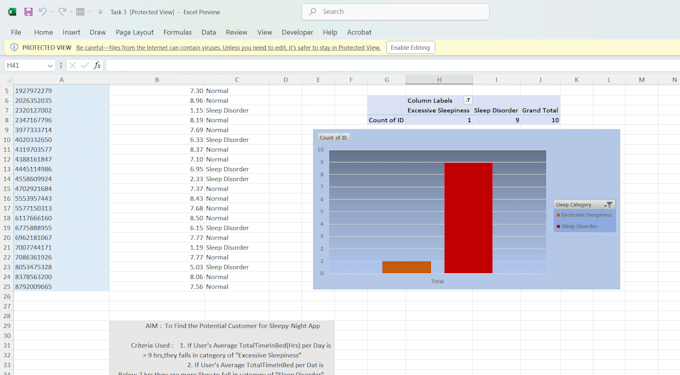This screenshot has height=375, width=680.
Task: Click the AIM text line in row 29
Action: (232, 326)
